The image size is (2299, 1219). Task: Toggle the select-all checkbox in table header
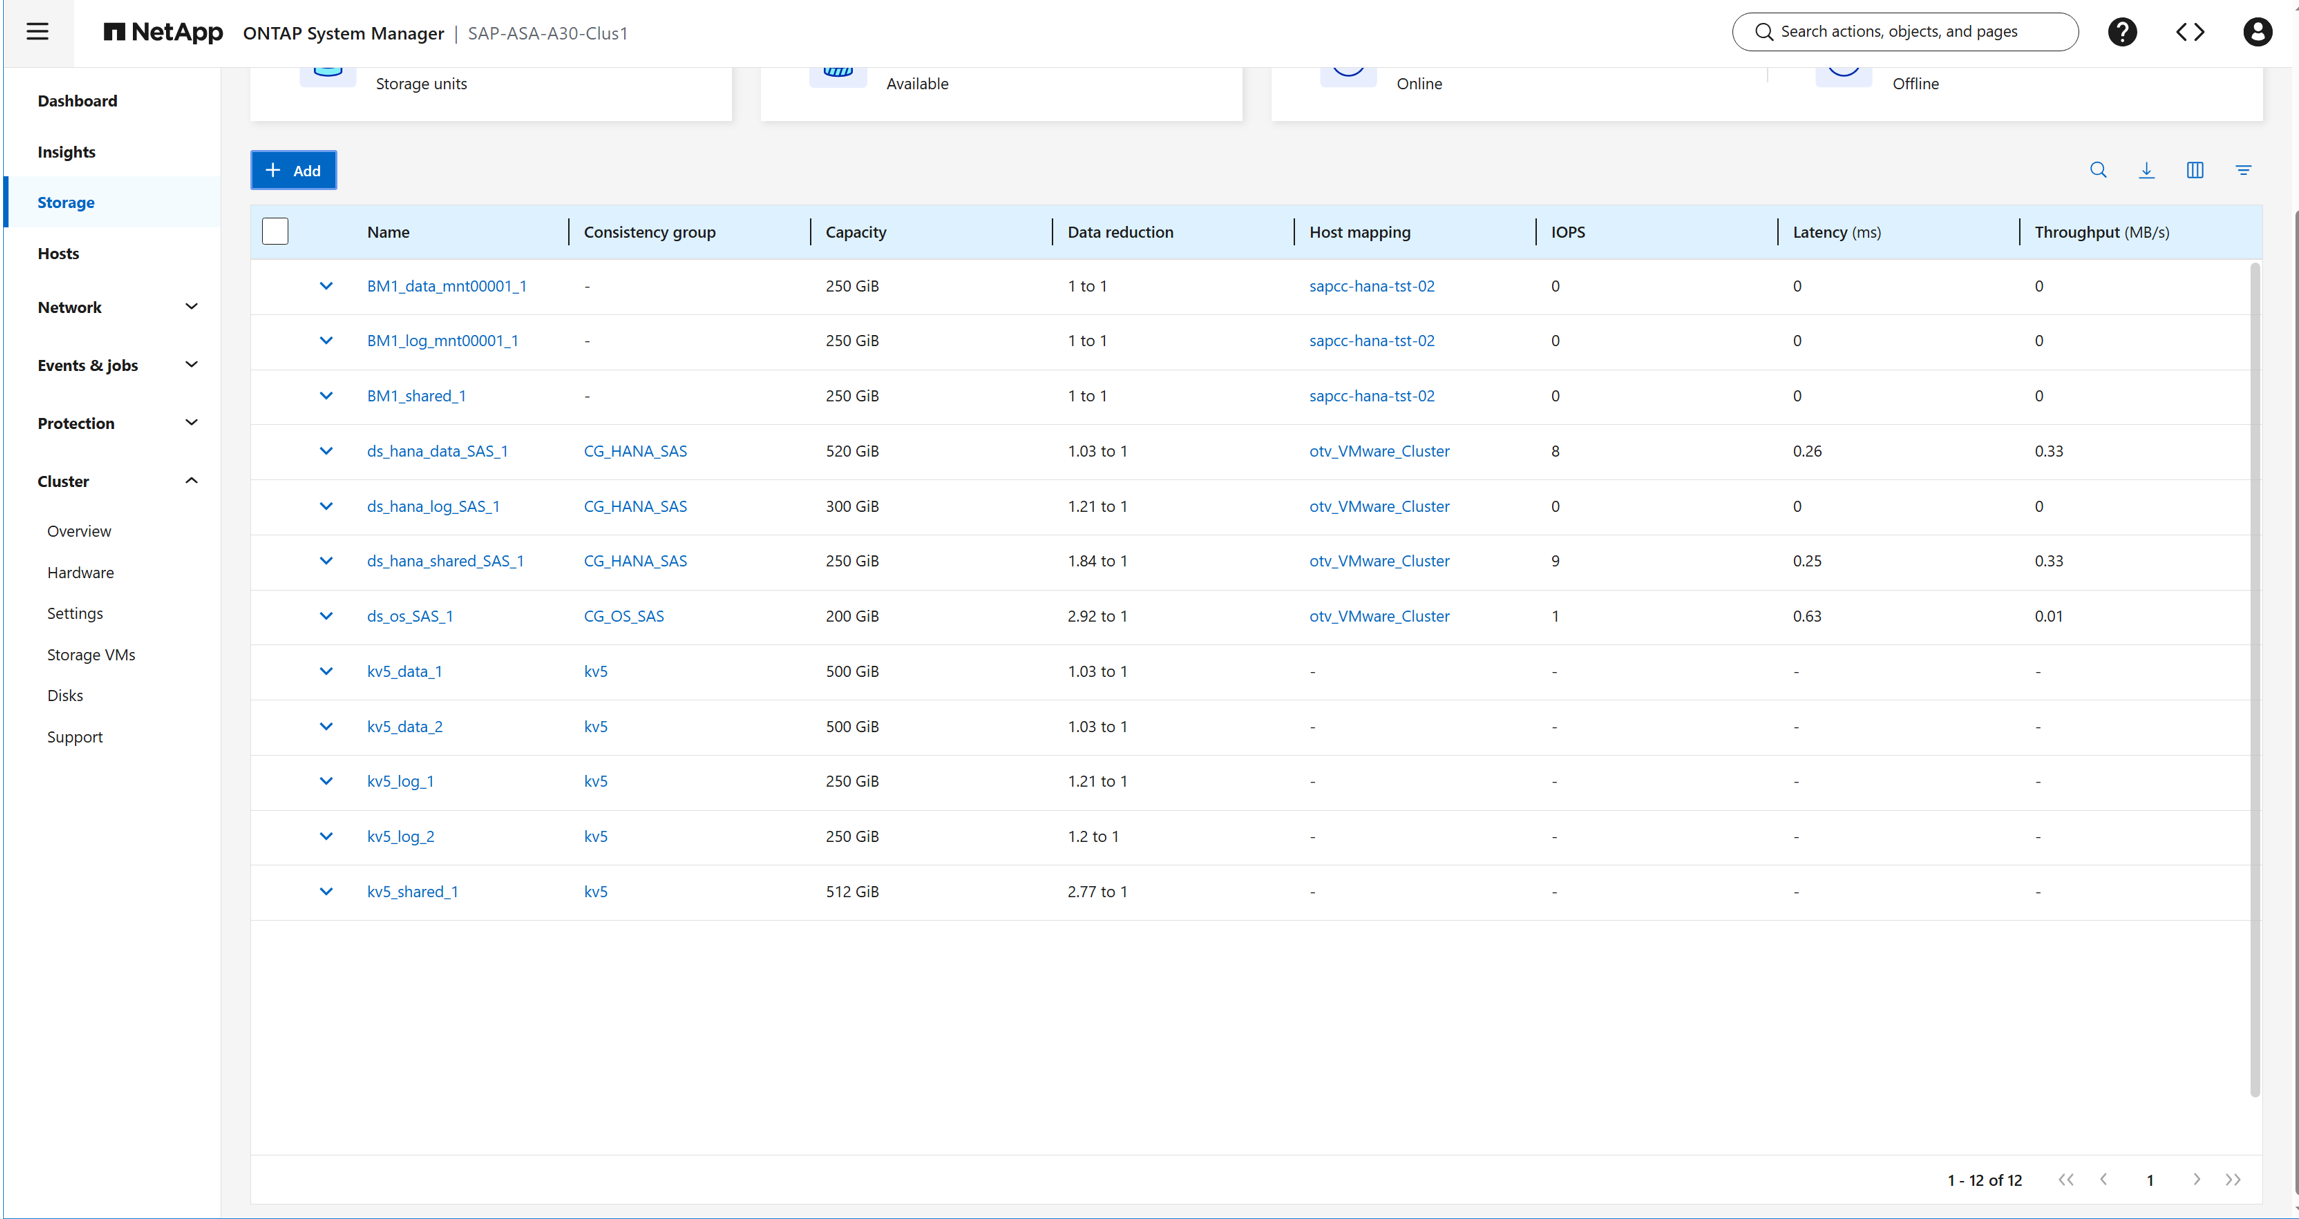[x=275, y=232]
